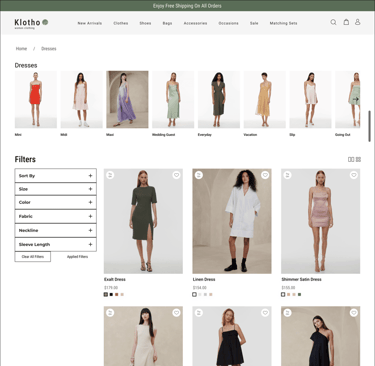Switch to two-column grid view
Screen dimensions: 375x366
pos(351,160)
